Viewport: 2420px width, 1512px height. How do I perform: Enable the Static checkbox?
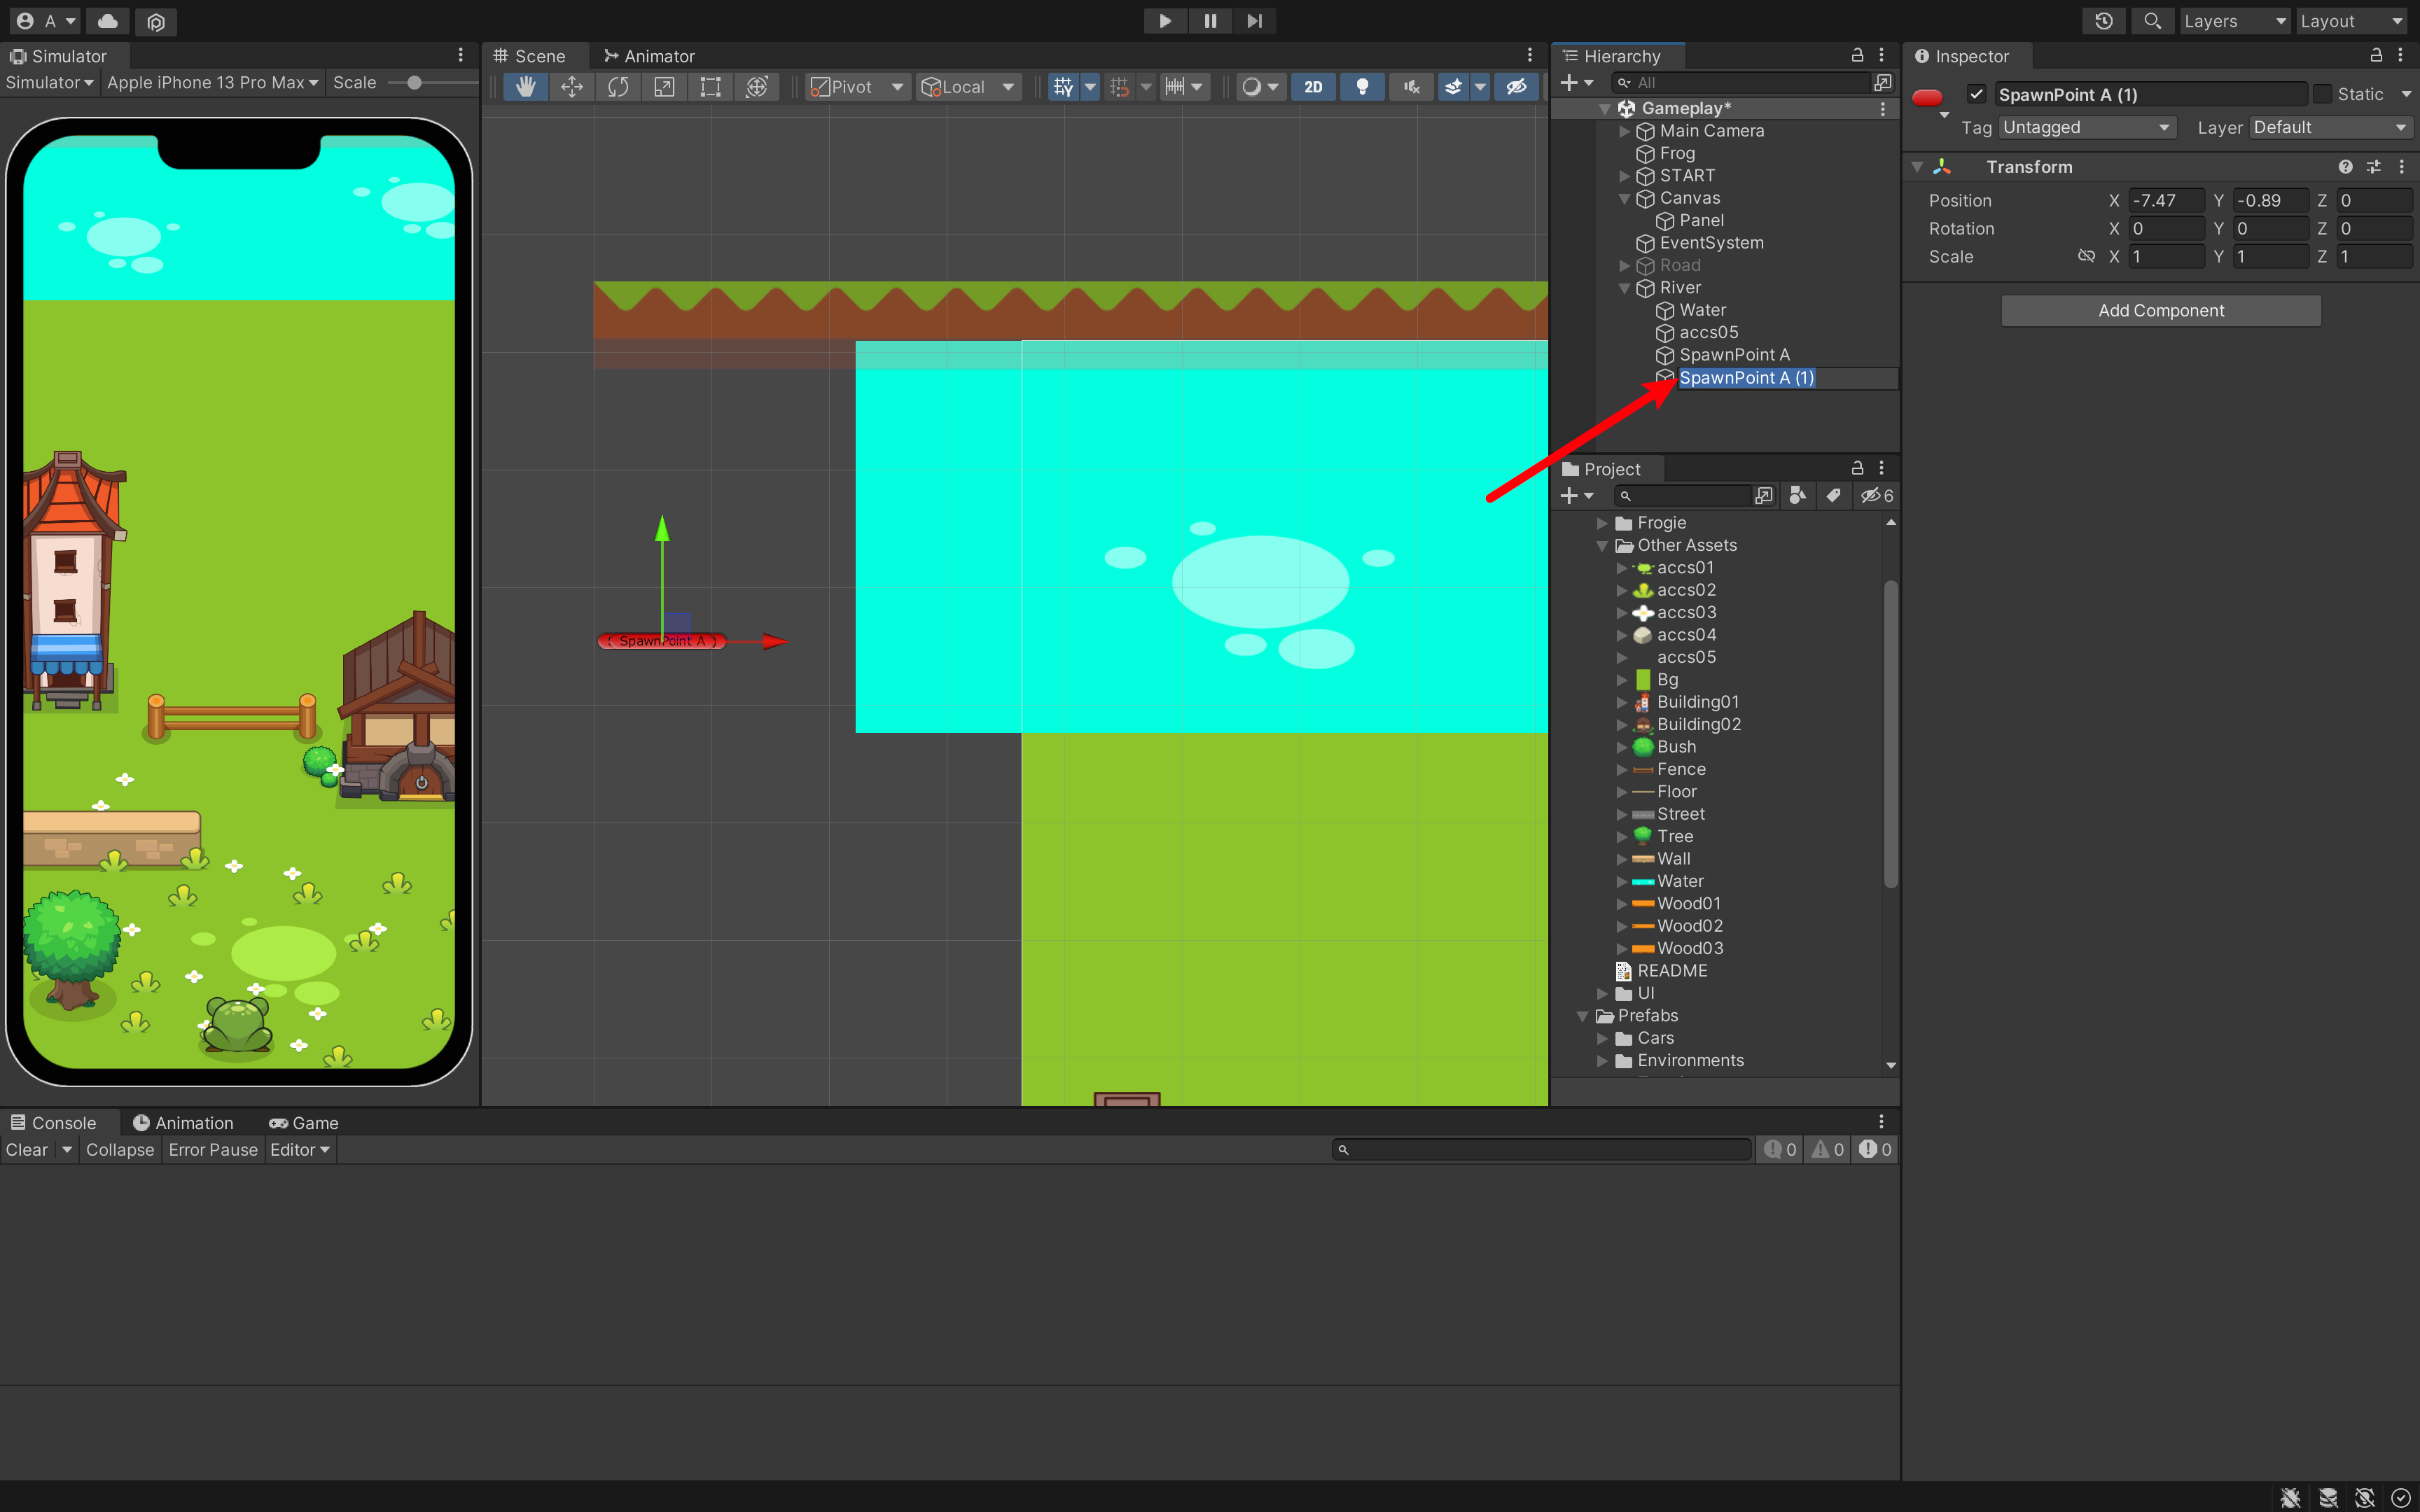(2323, 94)
